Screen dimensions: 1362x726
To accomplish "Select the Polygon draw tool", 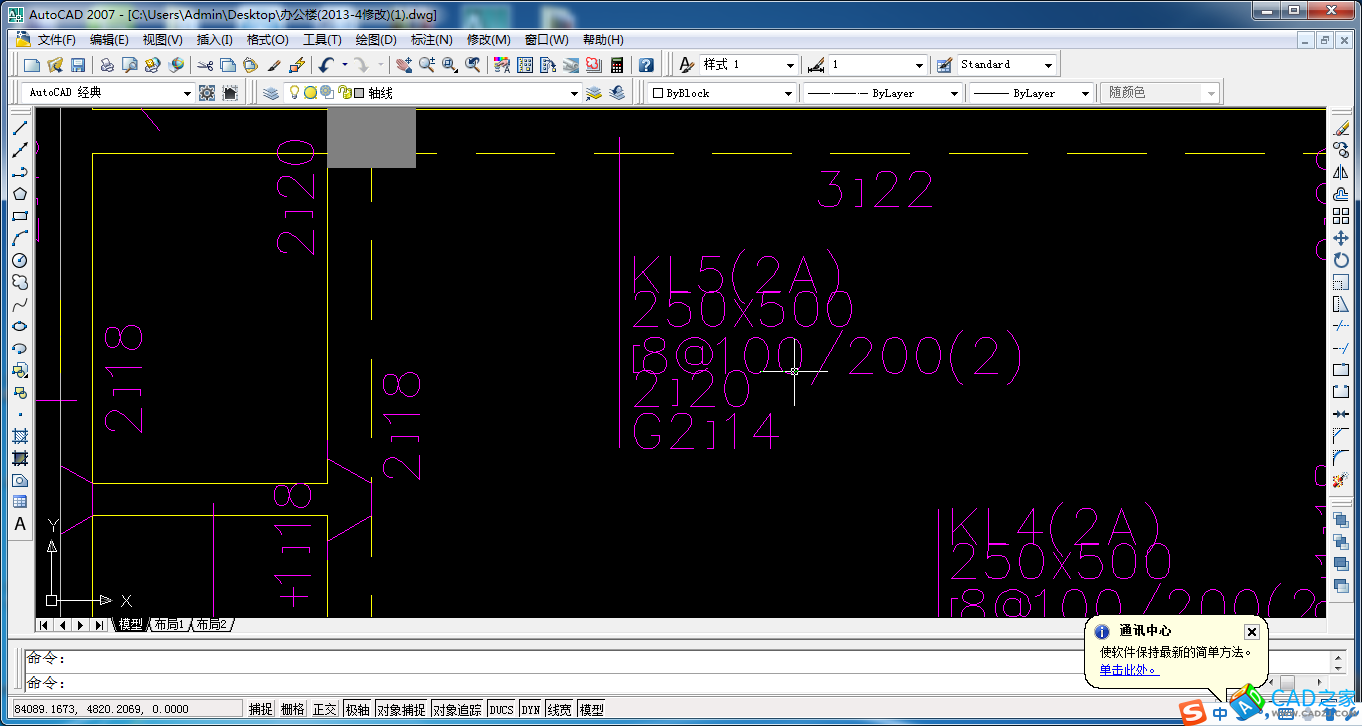I will [20, 194].
